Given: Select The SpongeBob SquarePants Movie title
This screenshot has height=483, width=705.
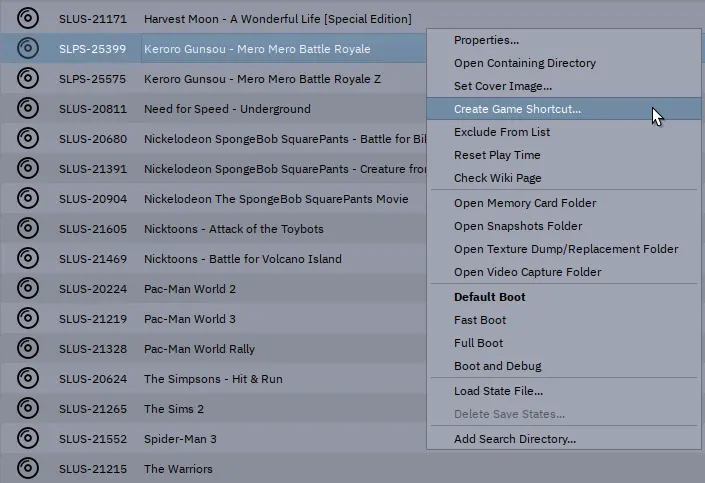Looking at the screenshot, I should [276, 199].
